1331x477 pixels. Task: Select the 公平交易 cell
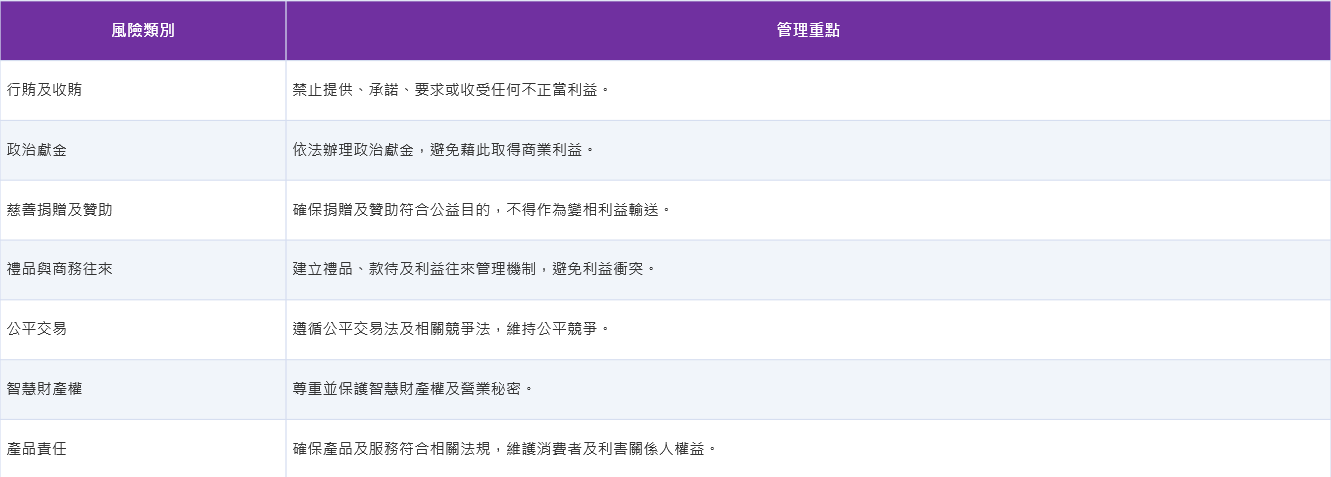[x=143, y=330]
